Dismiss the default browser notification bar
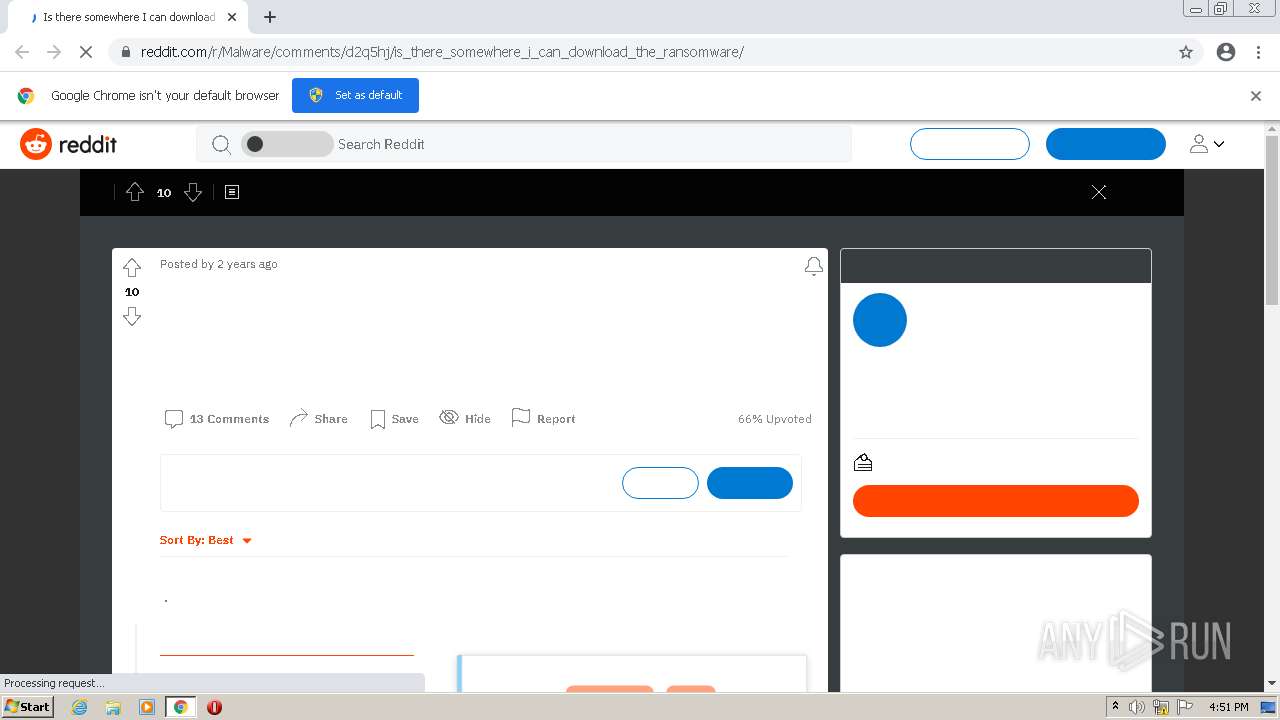 click(1256, 96)
